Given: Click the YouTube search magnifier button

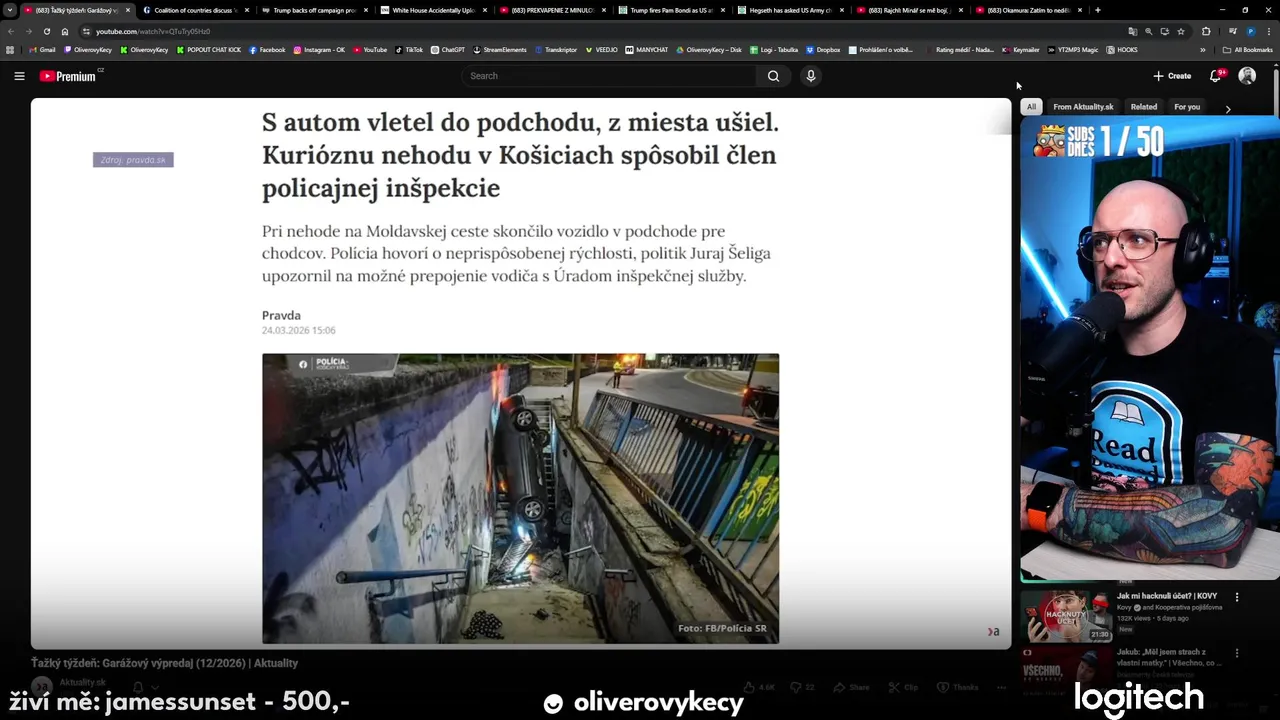Looking at the screenshot, I should tap(773, 76).
